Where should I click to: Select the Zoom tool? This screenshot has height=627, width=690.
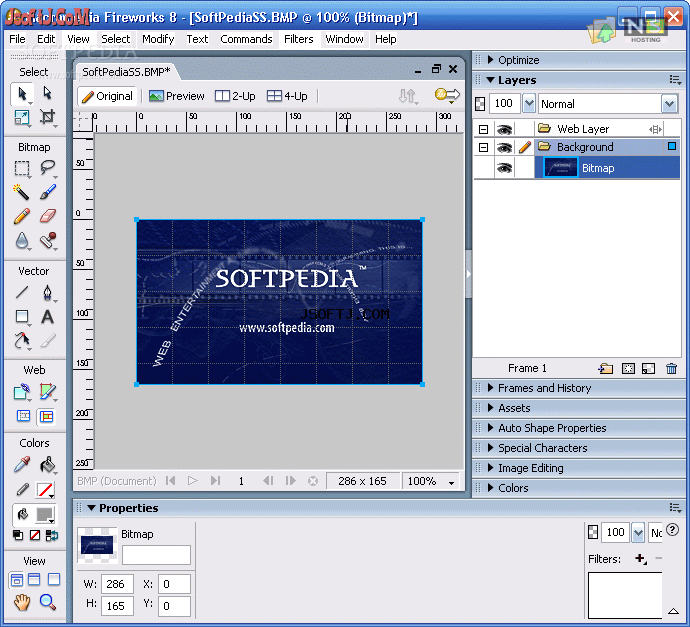point(47,601)
